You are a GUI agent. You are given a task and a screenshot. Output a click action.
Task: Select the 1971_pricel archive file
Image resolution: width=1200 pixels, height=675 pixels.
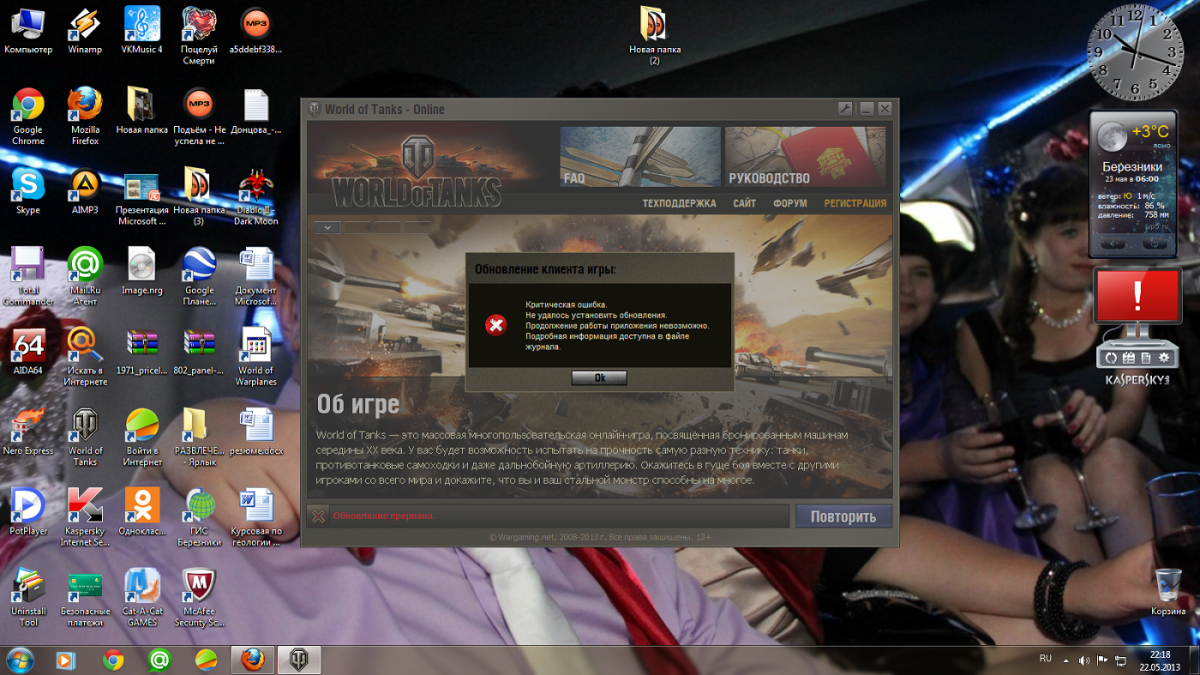(x=142, y=351)
